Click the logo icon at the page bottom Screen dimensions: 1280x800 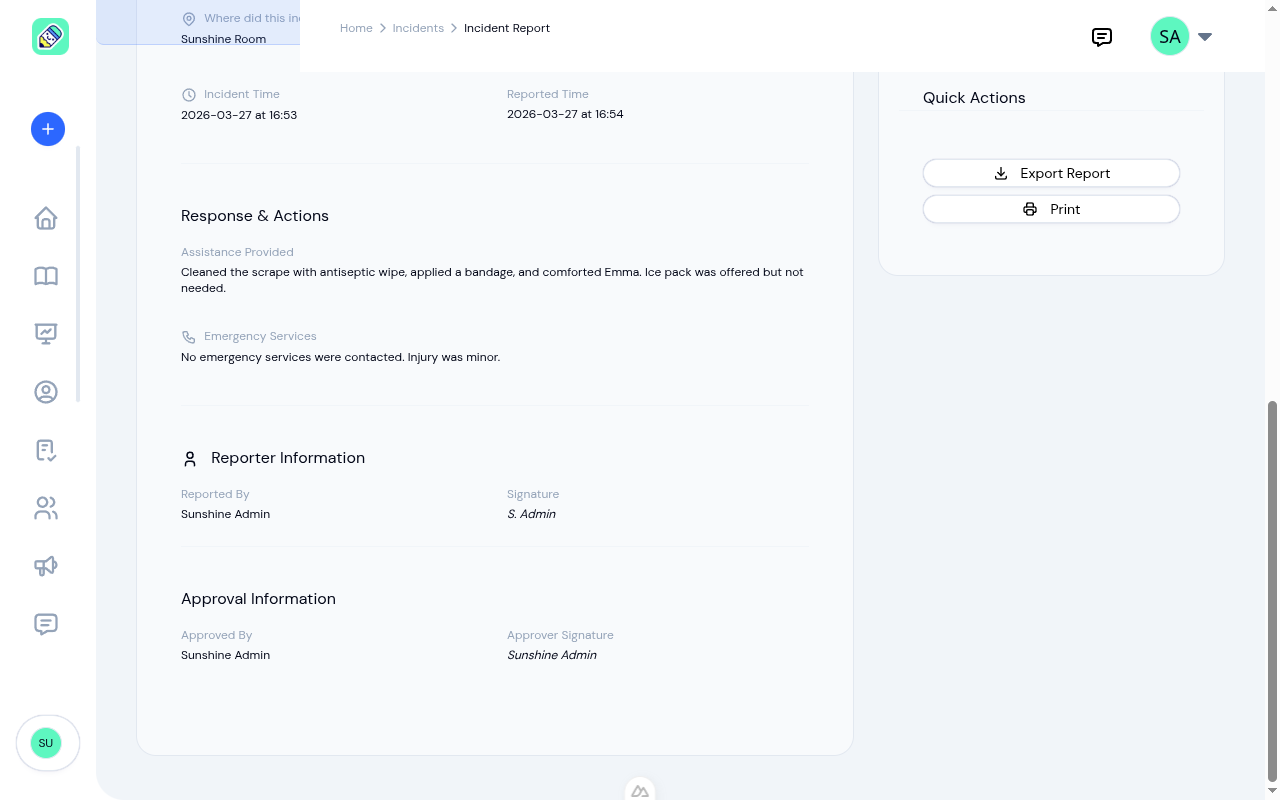point(640,790)
